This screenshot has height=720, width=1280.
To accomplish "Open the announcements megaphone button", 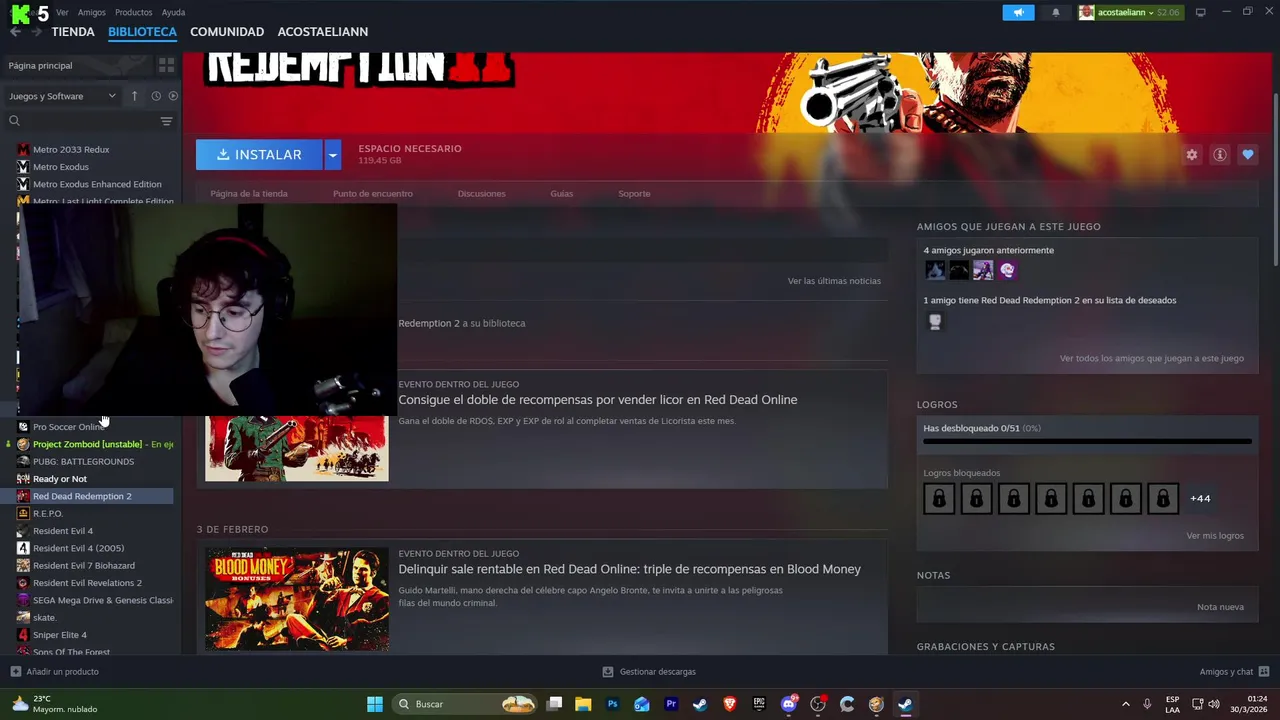I will (x=1018, y=12).
